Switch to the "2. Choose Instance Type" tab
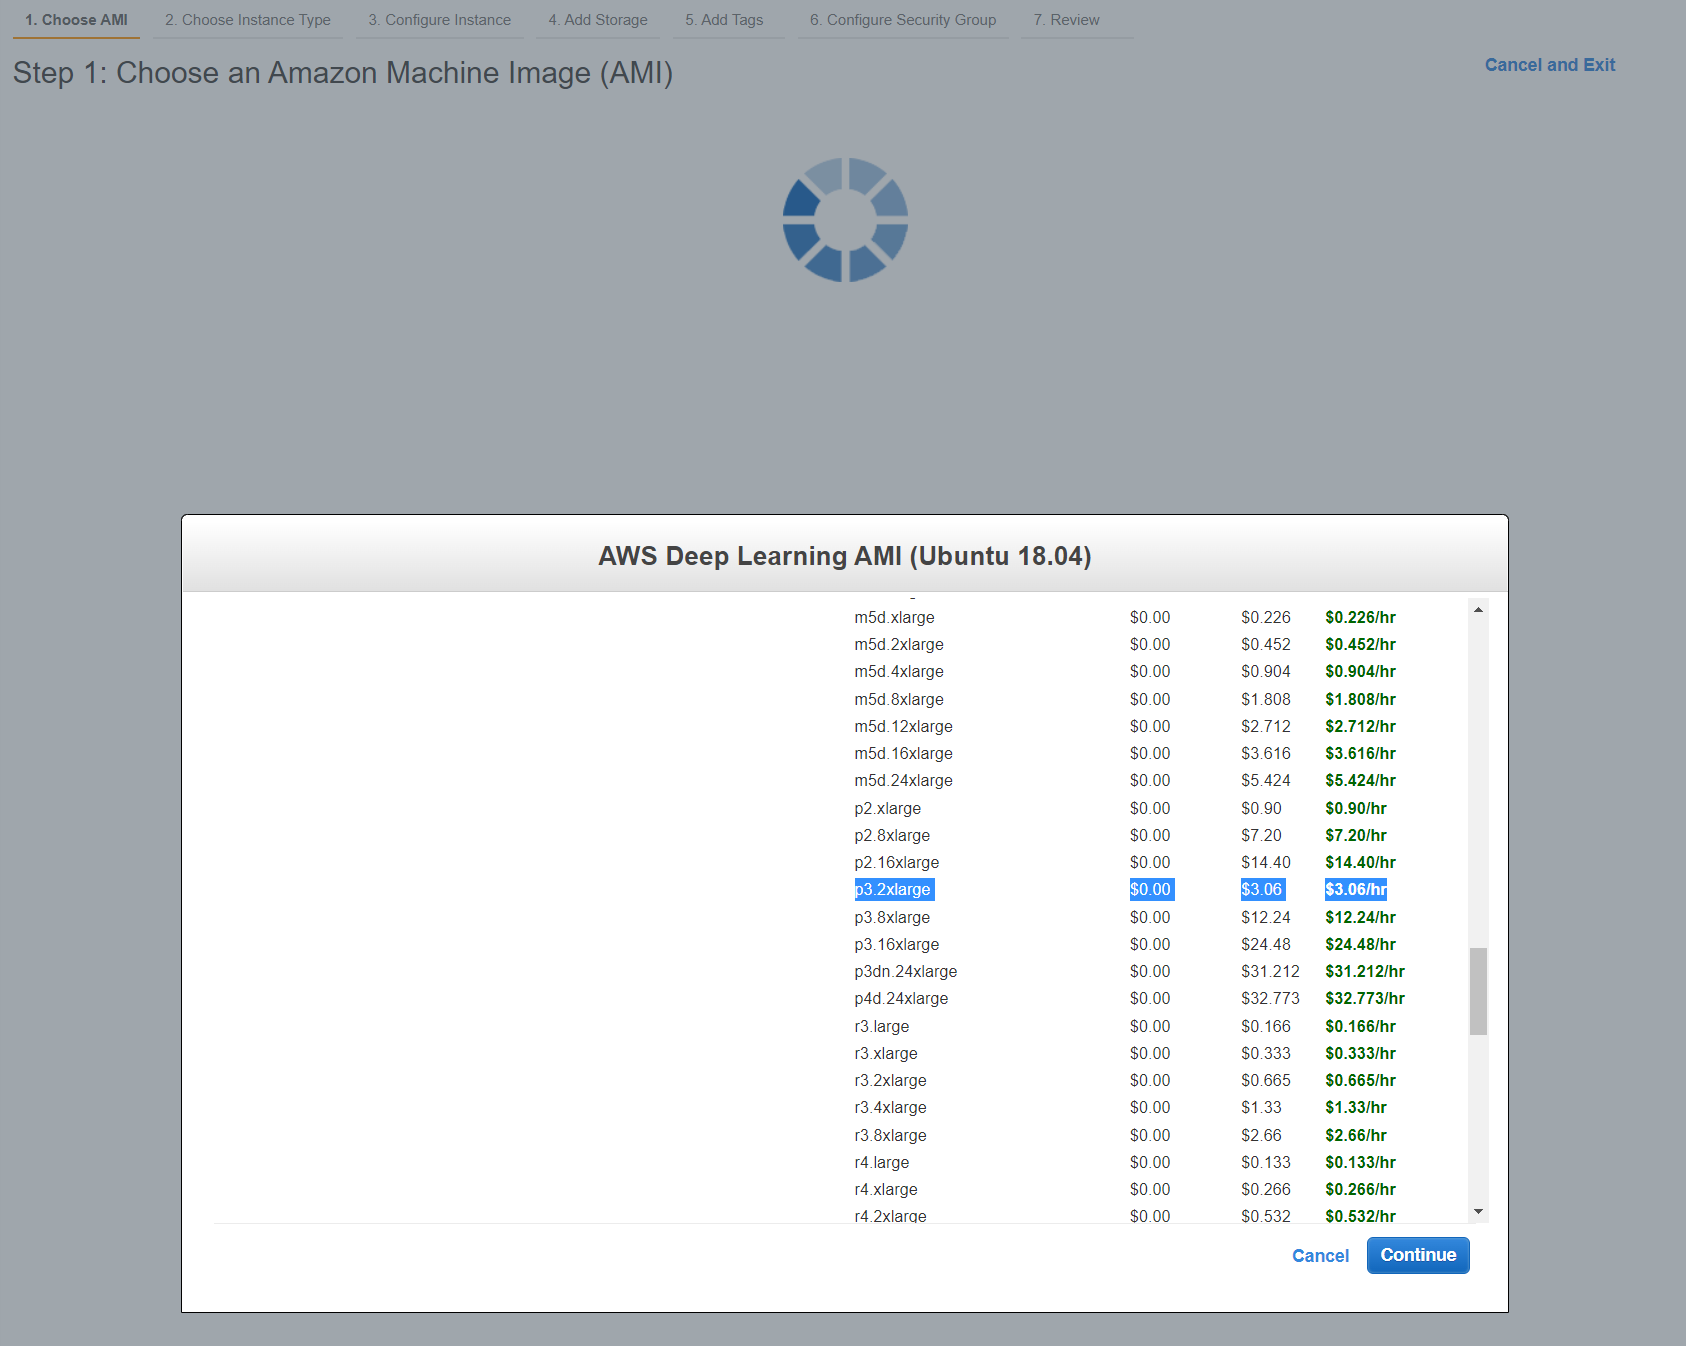The width and height of the screenshot is (1686, 1346). [x=247, y=19]
